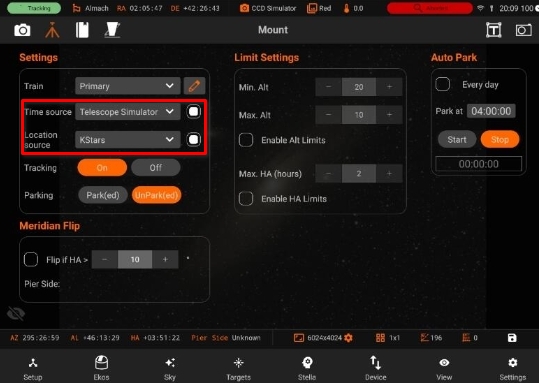Toggle the Location source checkbox
539x383 pixels.
pos(194,139)
